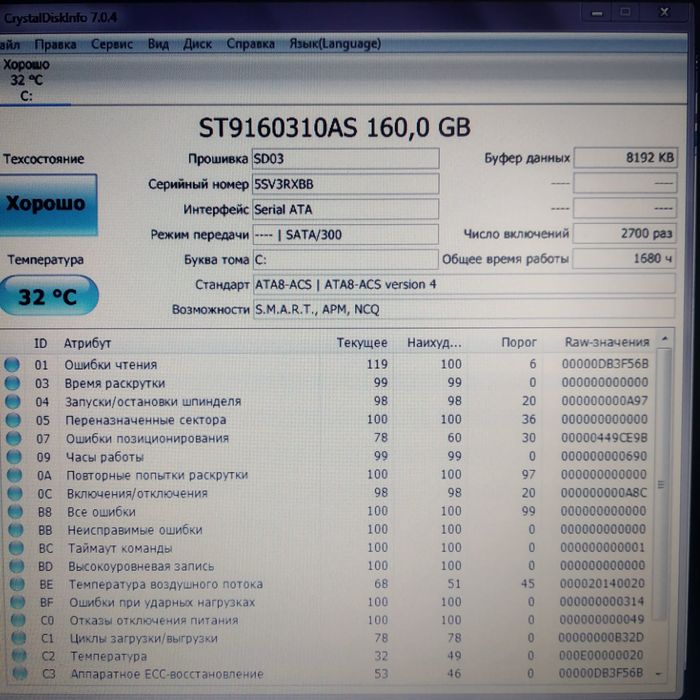700x700 pixels.
Task: Open the Вид menu
Action: [x=158, y=44]
